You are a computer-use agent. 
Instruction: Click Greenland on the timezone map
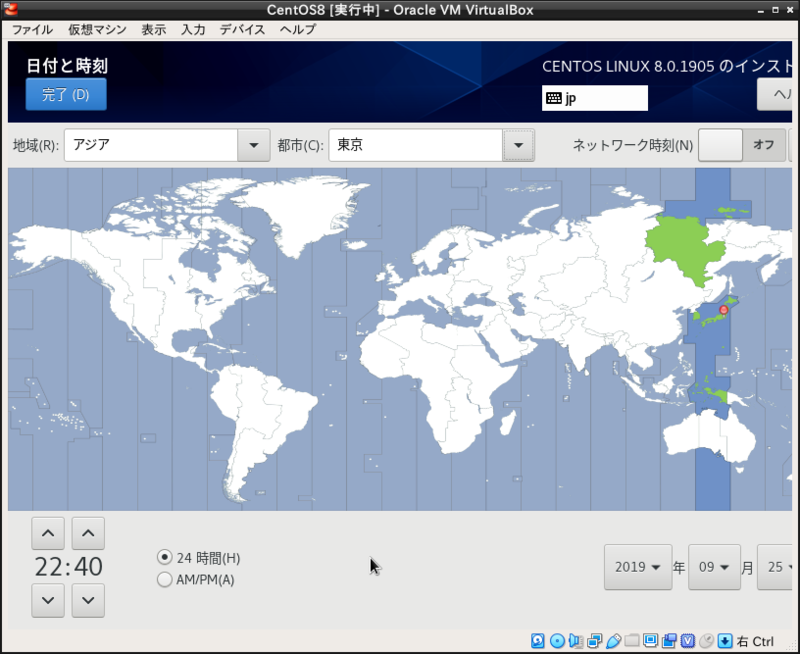click(301, 212)
